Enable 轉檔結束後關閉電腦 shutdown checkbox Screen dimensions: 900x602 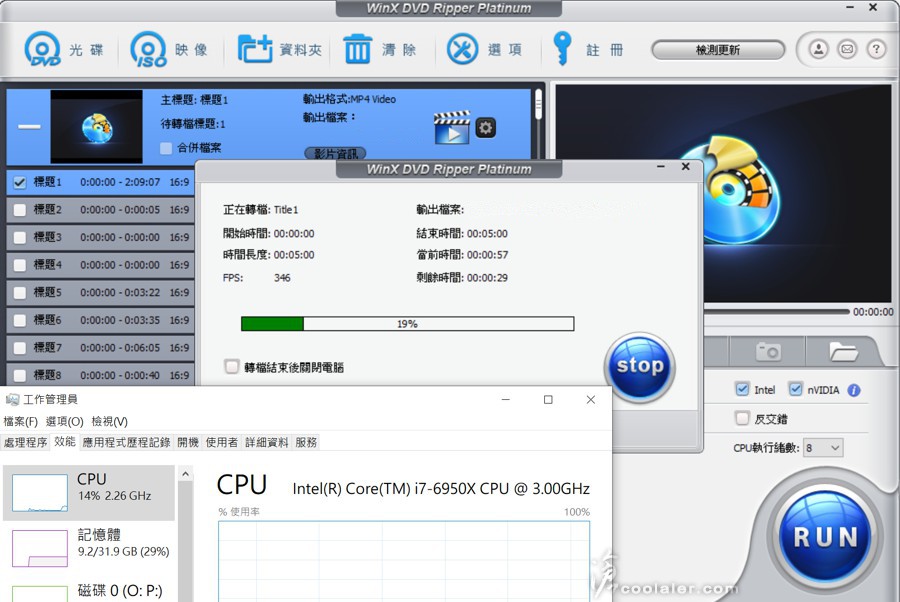tap(232, 367)
